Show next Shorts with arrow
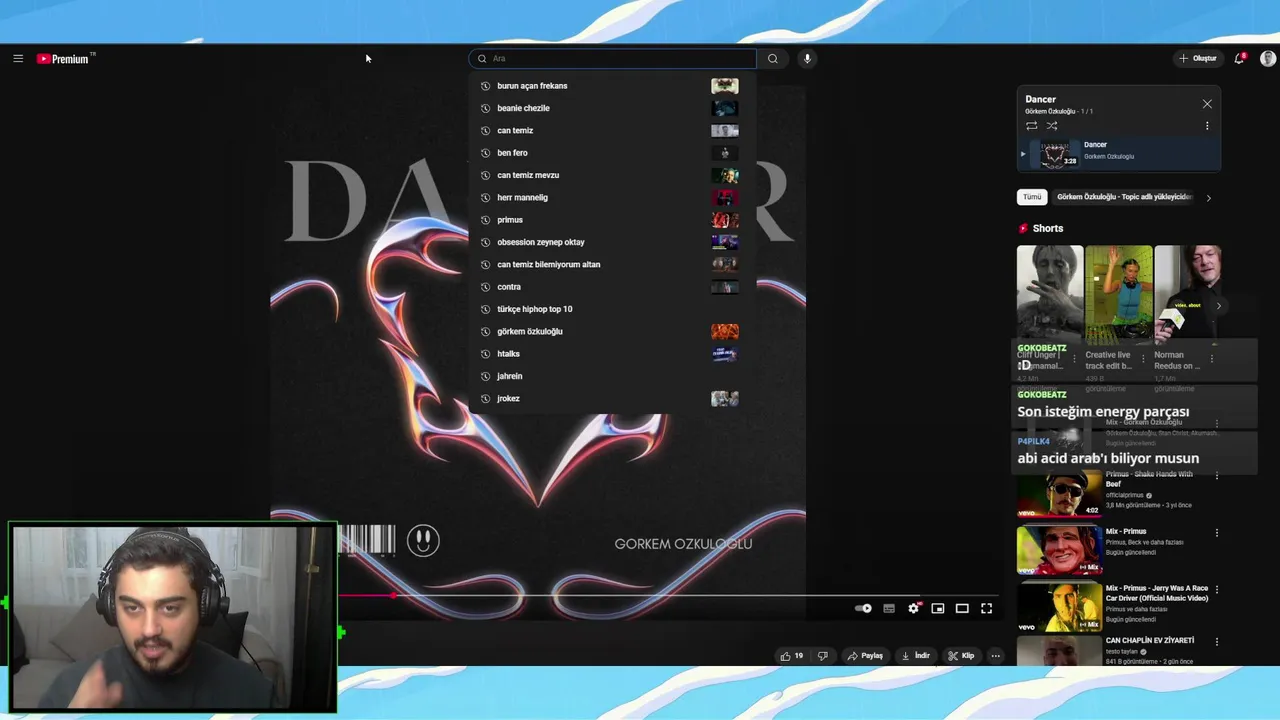1280x720 pixels. (1218, 306)
